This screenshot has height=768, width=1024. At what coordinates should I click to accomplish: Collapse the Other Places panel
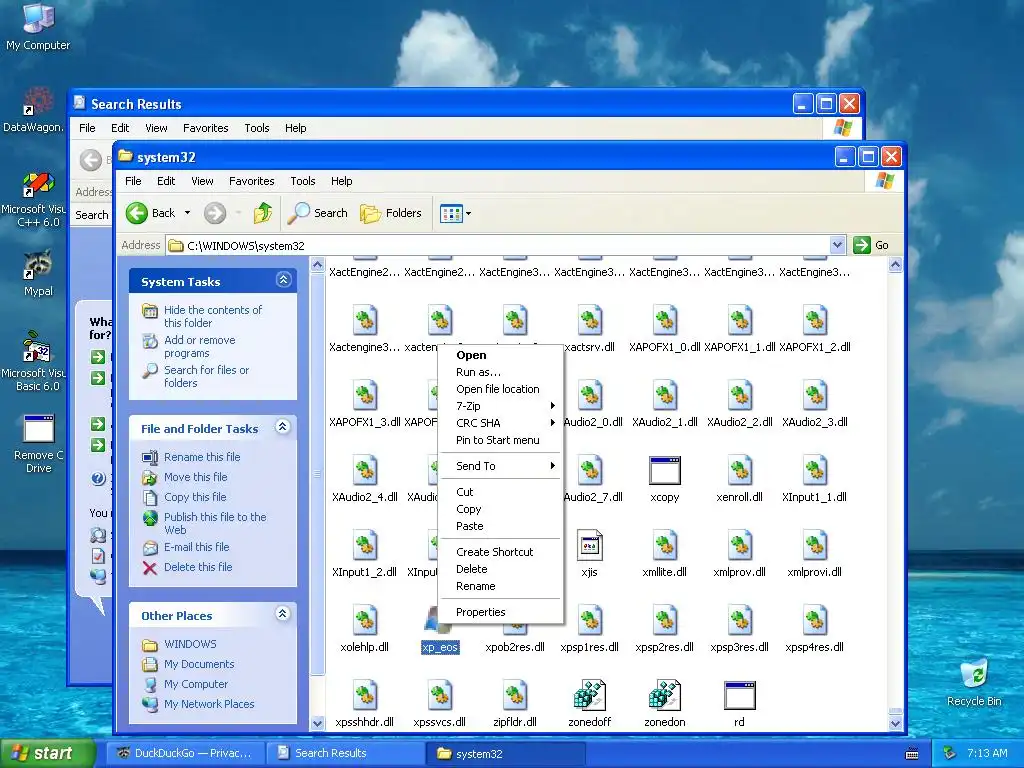point(283,614)
